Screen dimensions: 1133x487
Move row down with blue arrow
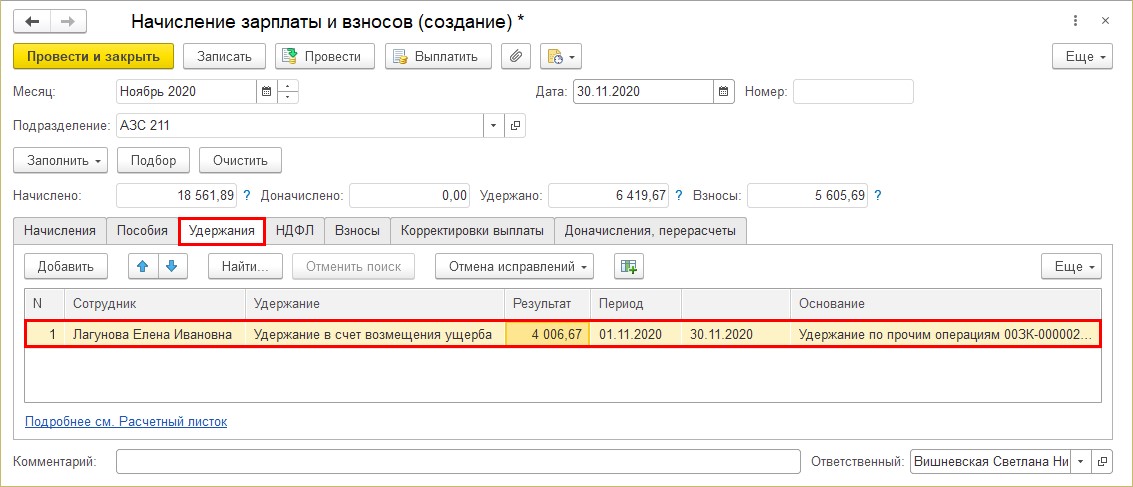coord(171,266)
